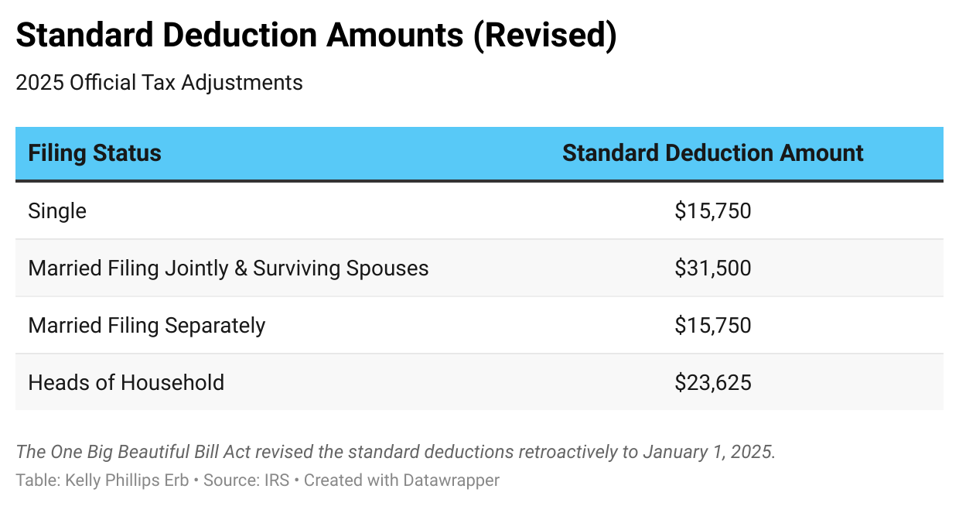Click the "Standard Deduction Amount" column header

712,153
